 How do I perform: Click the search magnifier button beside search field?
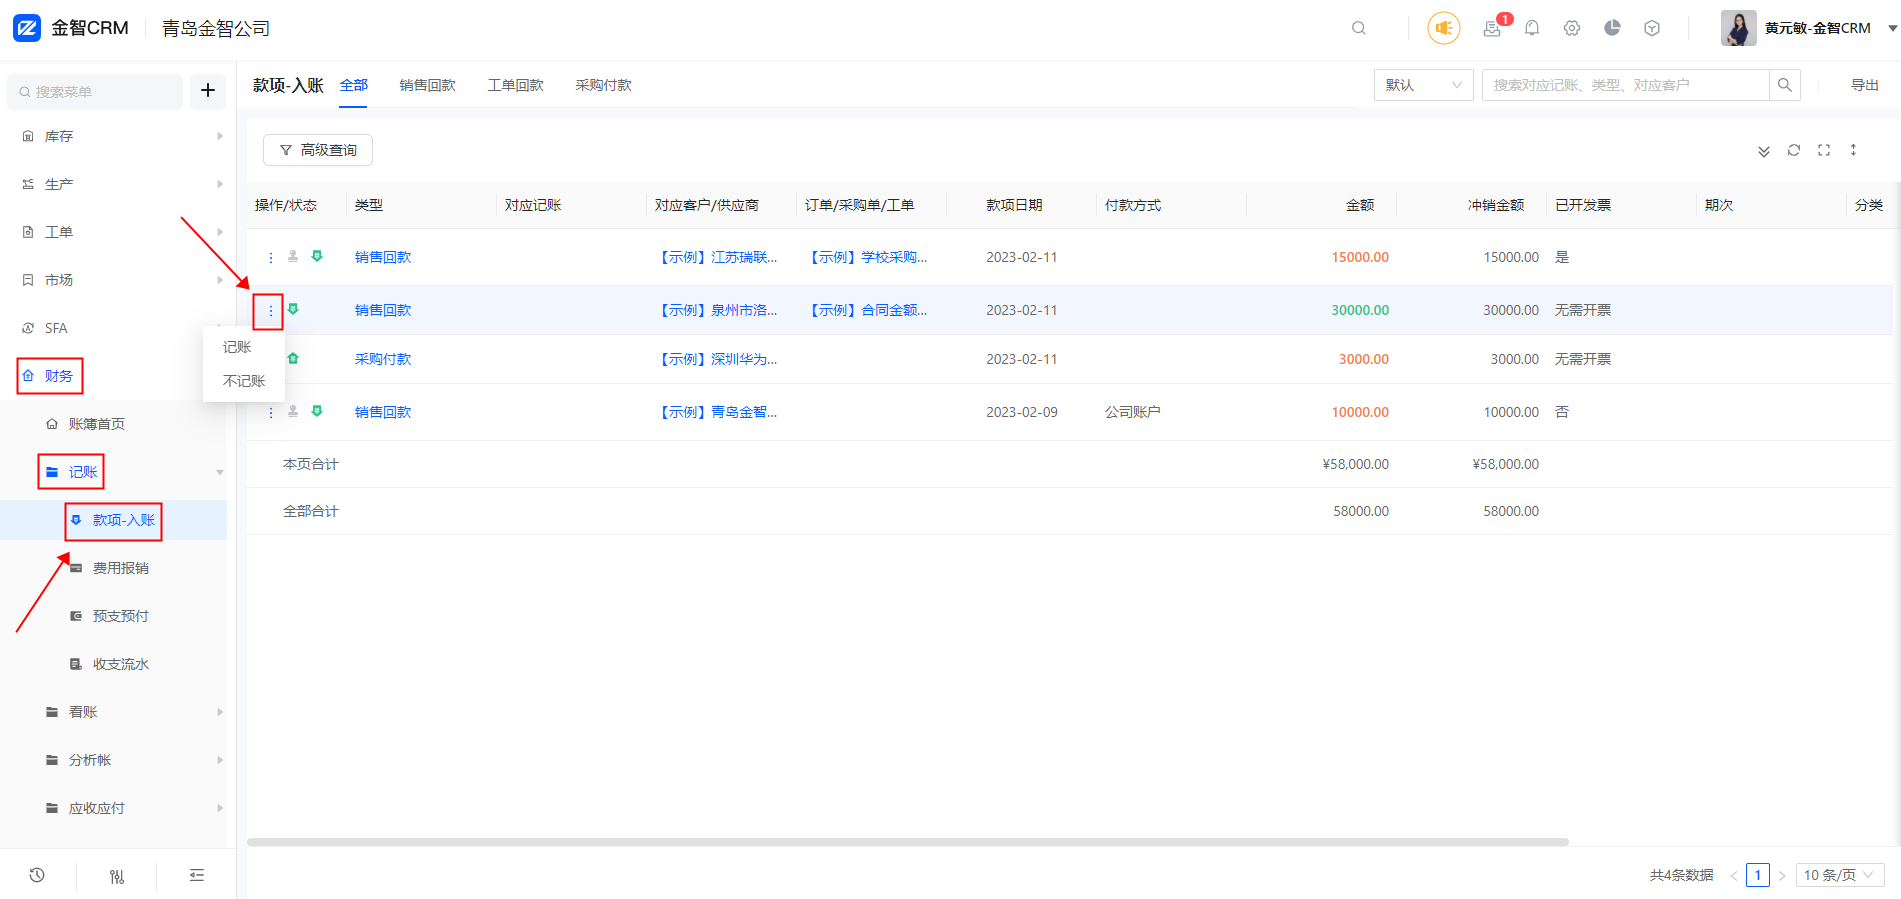1785,85
